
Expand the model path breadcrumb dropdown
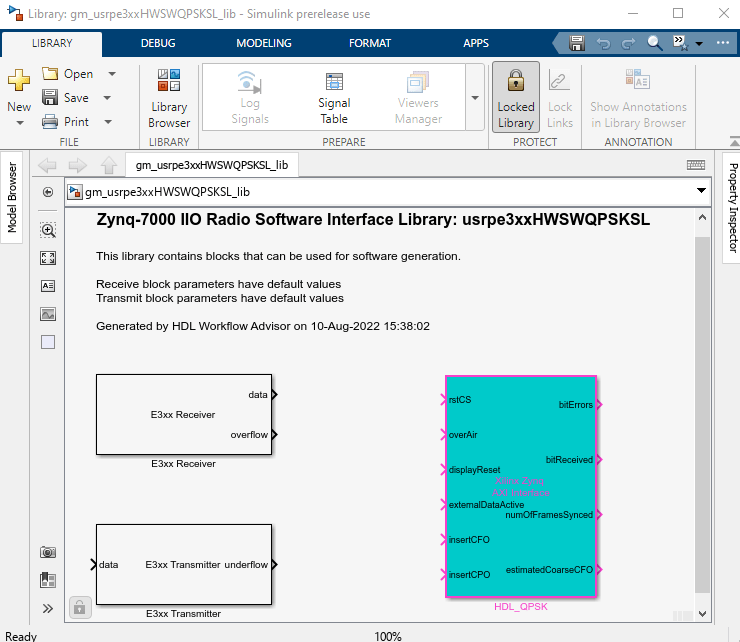701,191
